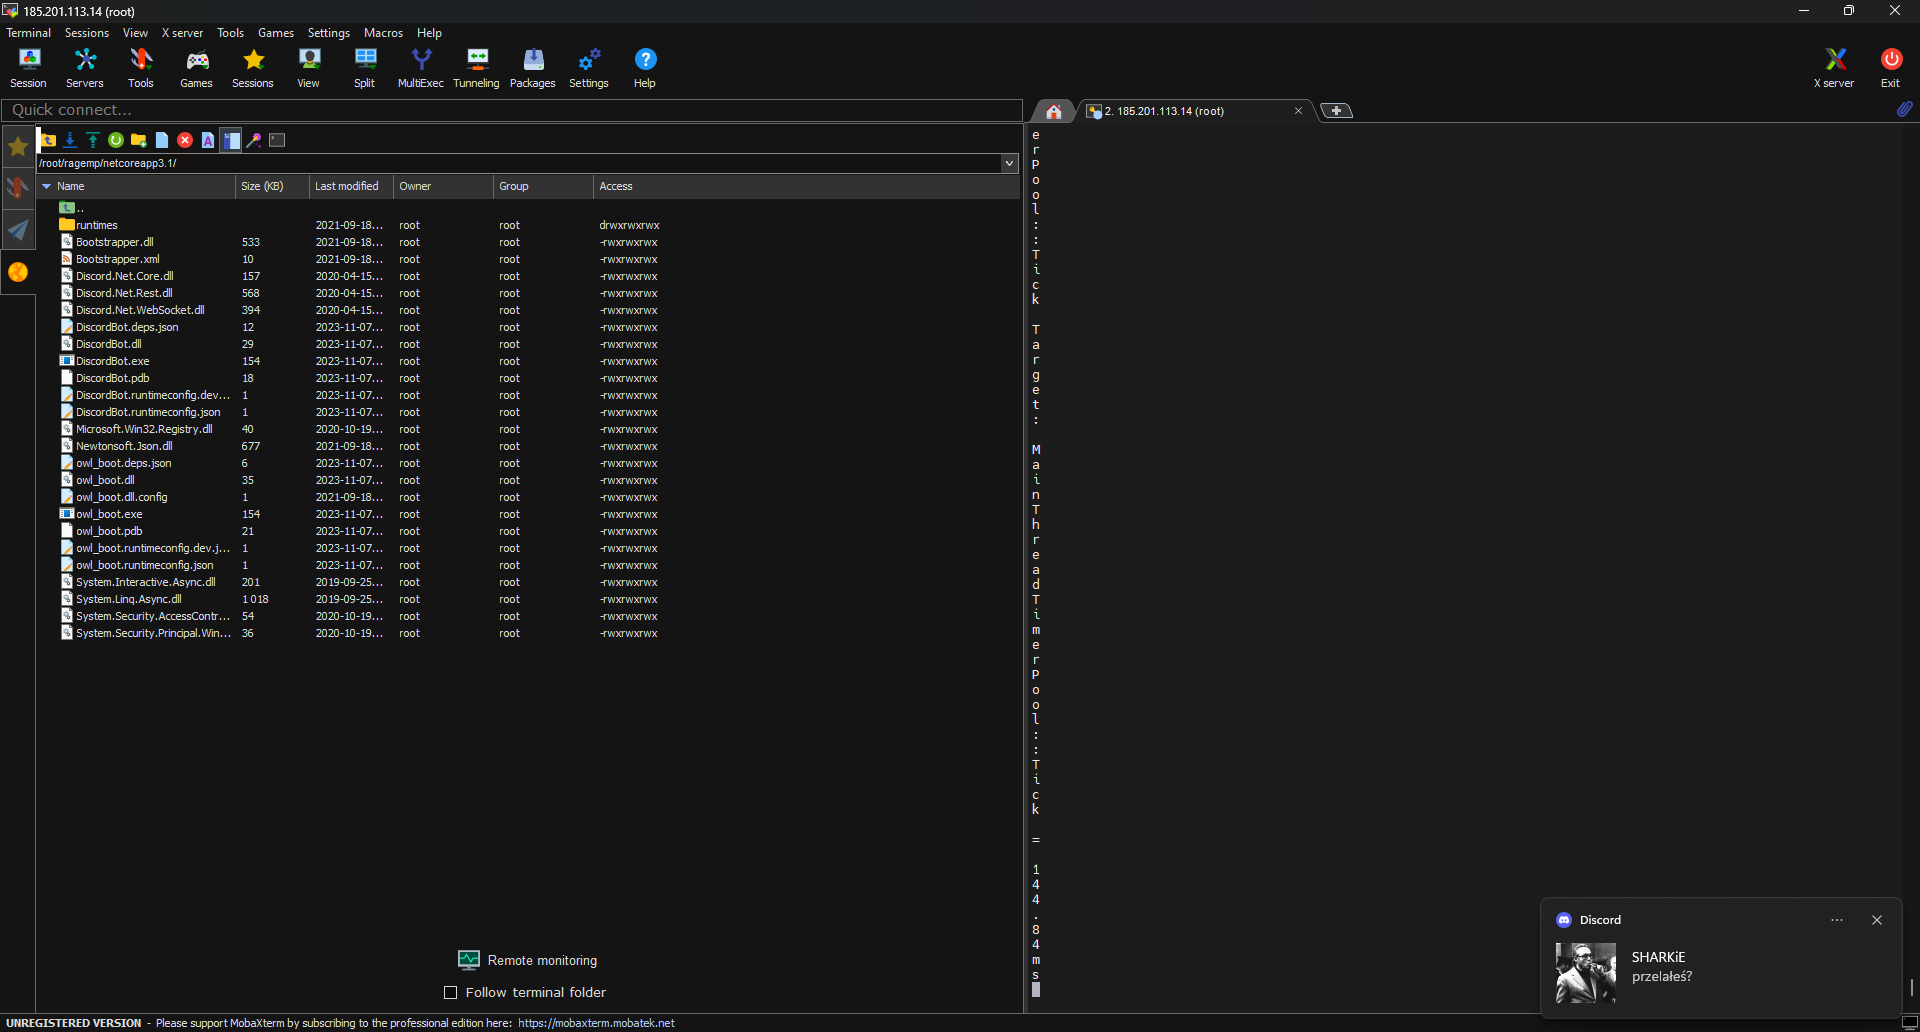Dismiss the Discord notification from SHARKiE
Screen dimensions: 1920x1032
(x=1878, y=919)
